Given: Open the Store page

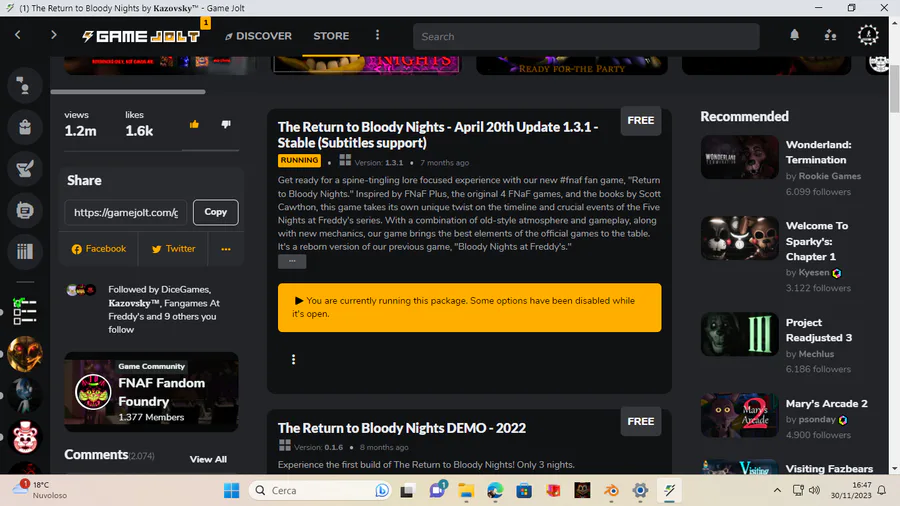Looking at the screenshot, I should coord(331,36).
